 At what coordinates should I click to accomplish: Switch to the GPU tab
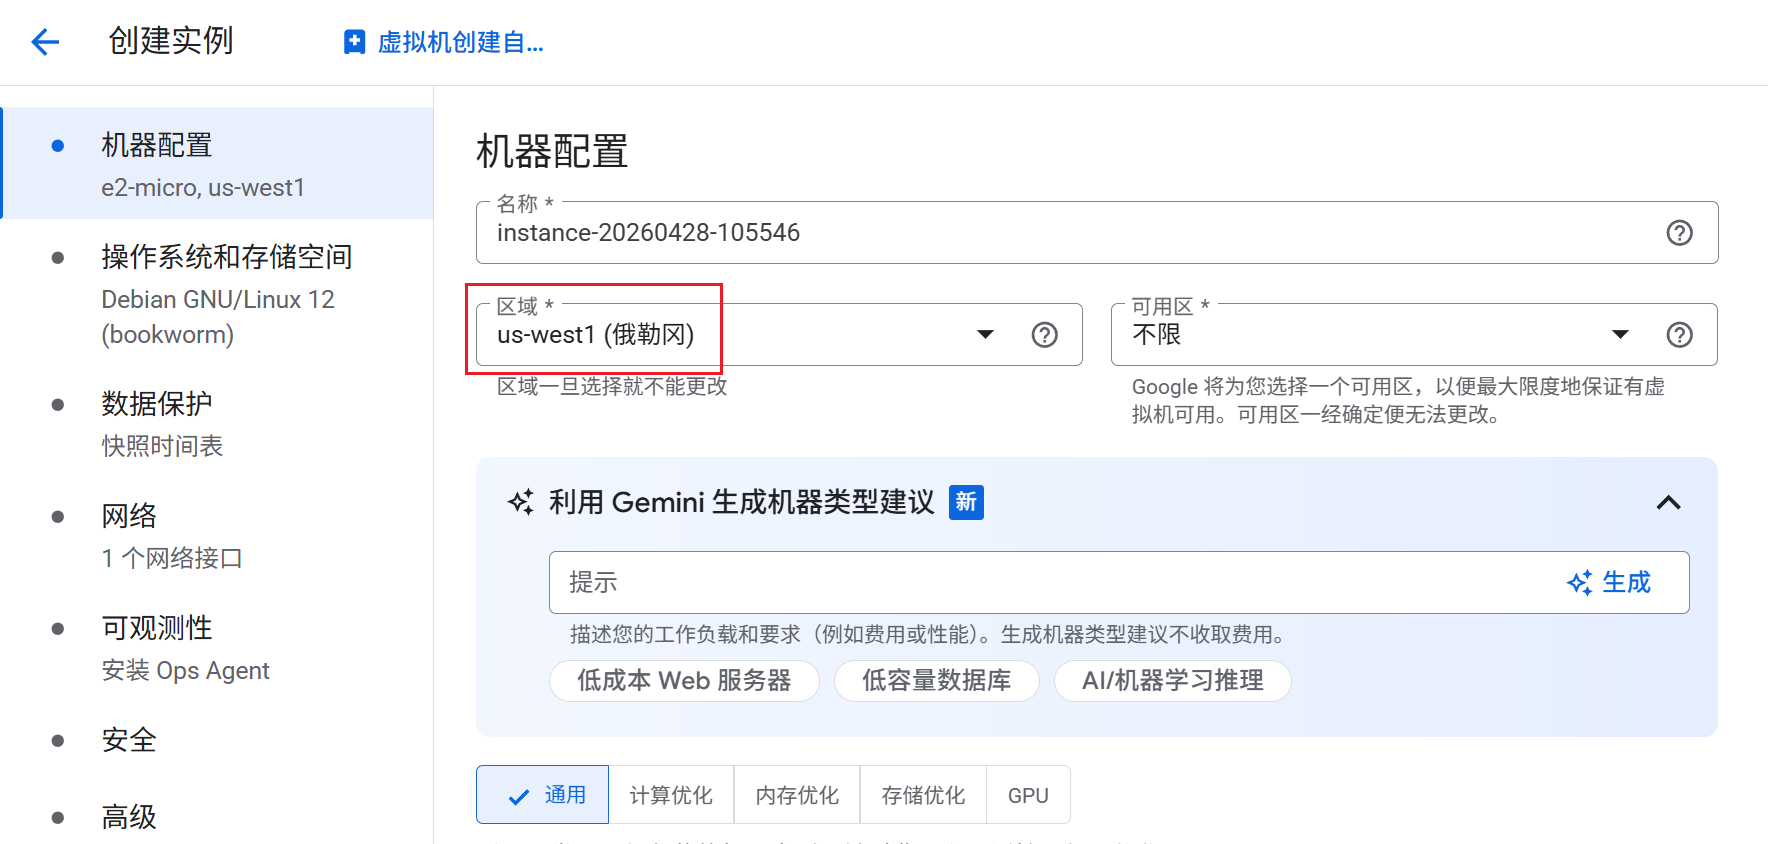point(1028,795)
